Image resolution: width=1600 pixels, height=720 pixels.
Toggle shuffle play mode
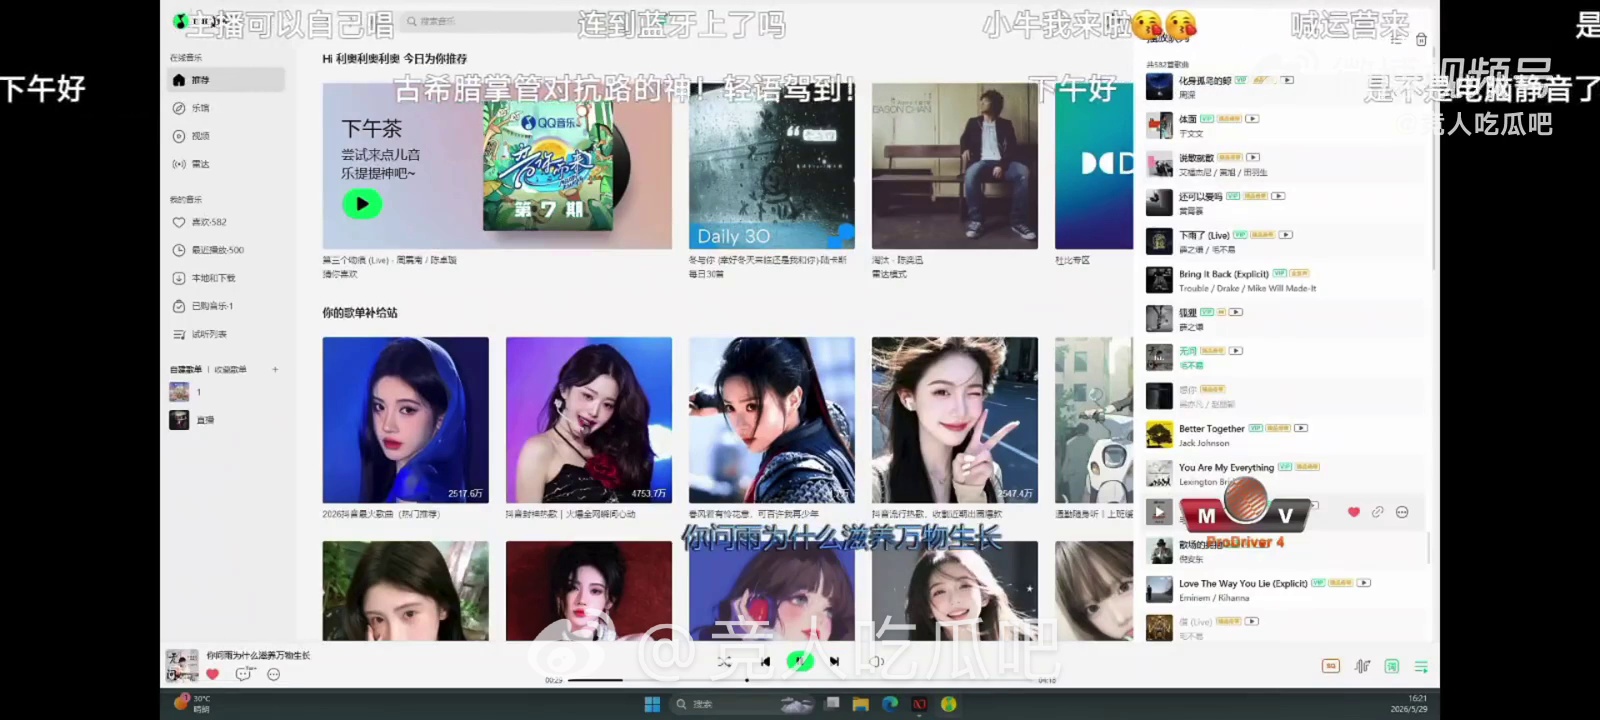726,661
